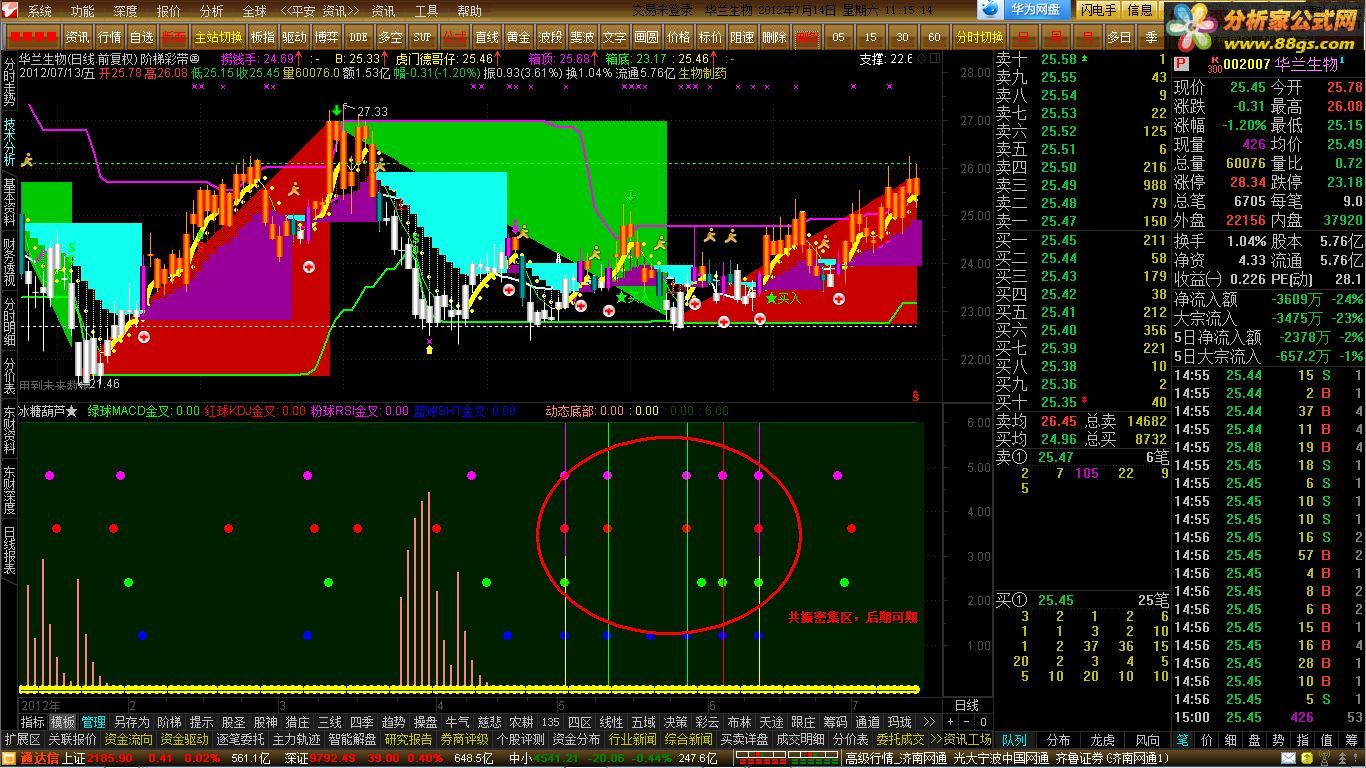Click the 行情 toolbar button
Screen dimensions: 1366x768
pyautogui.click(x=109, y=37)
